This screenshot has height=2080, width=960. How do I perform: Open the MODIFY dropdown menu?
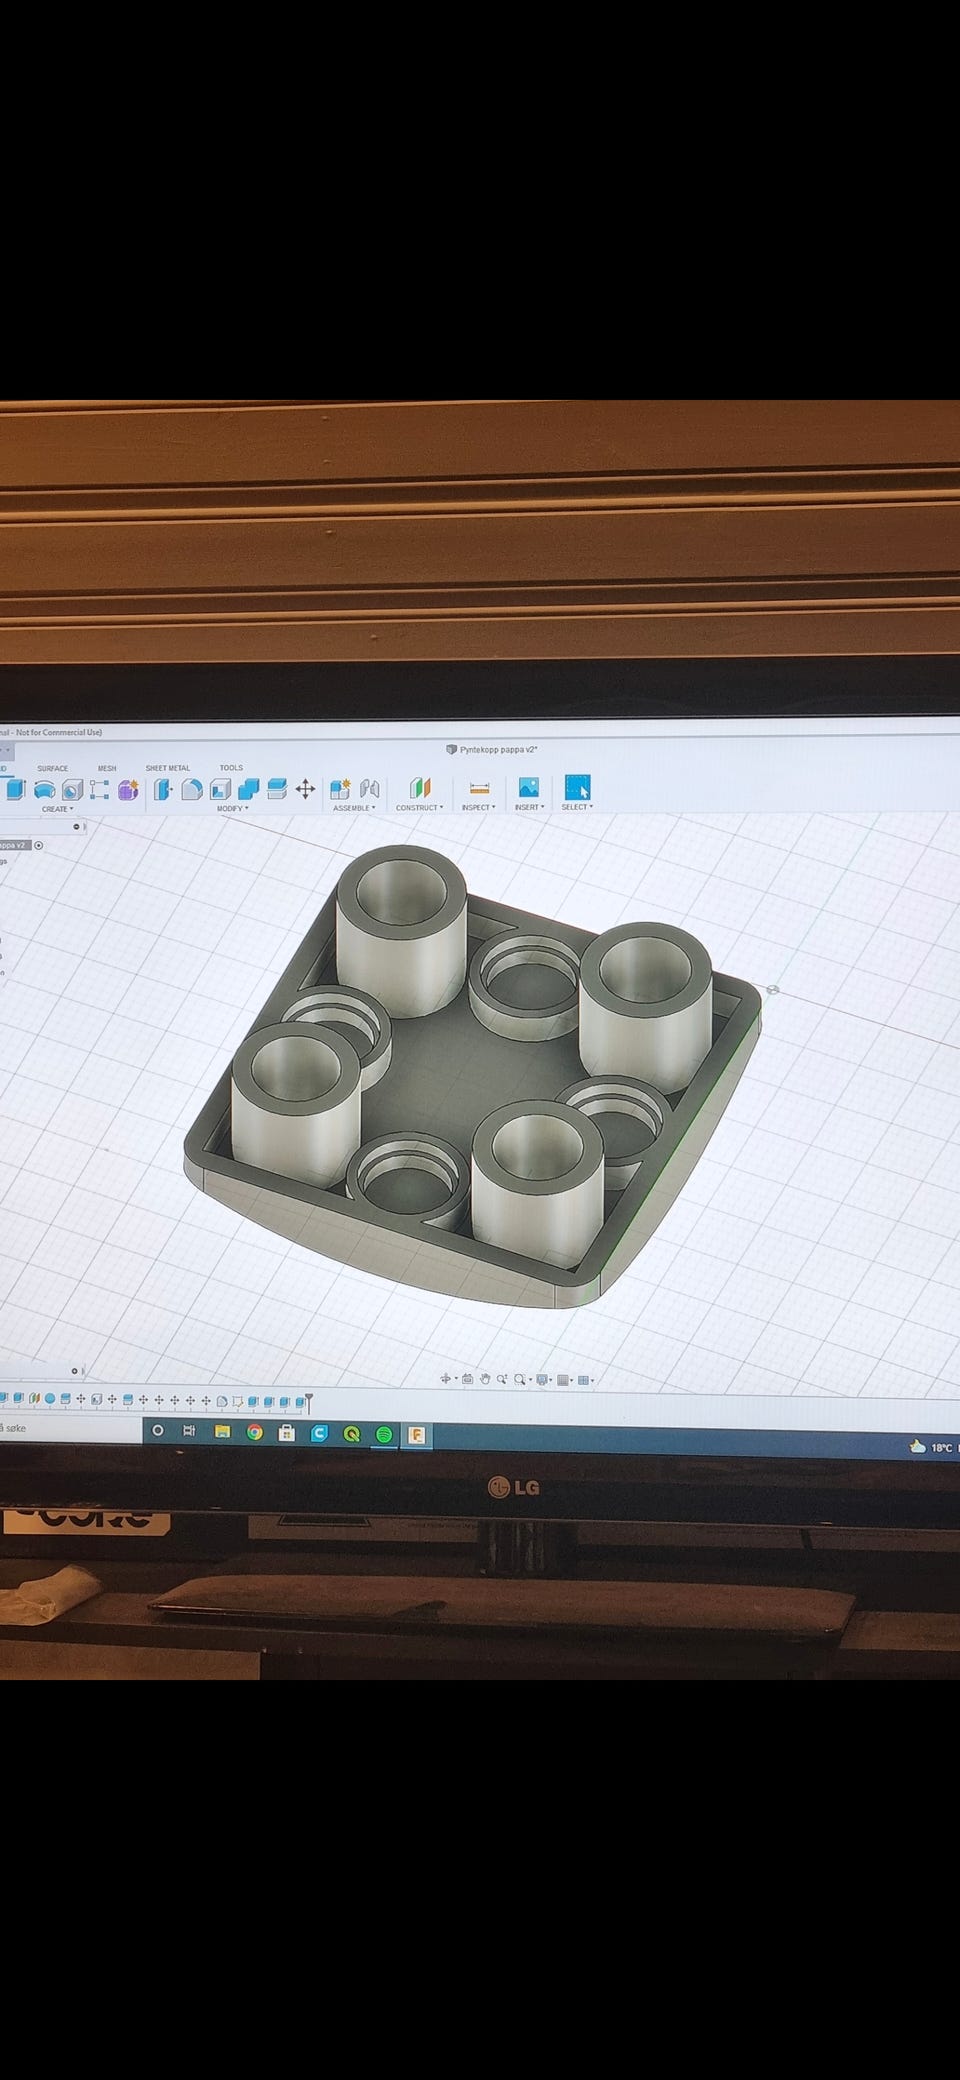(233, 808)
